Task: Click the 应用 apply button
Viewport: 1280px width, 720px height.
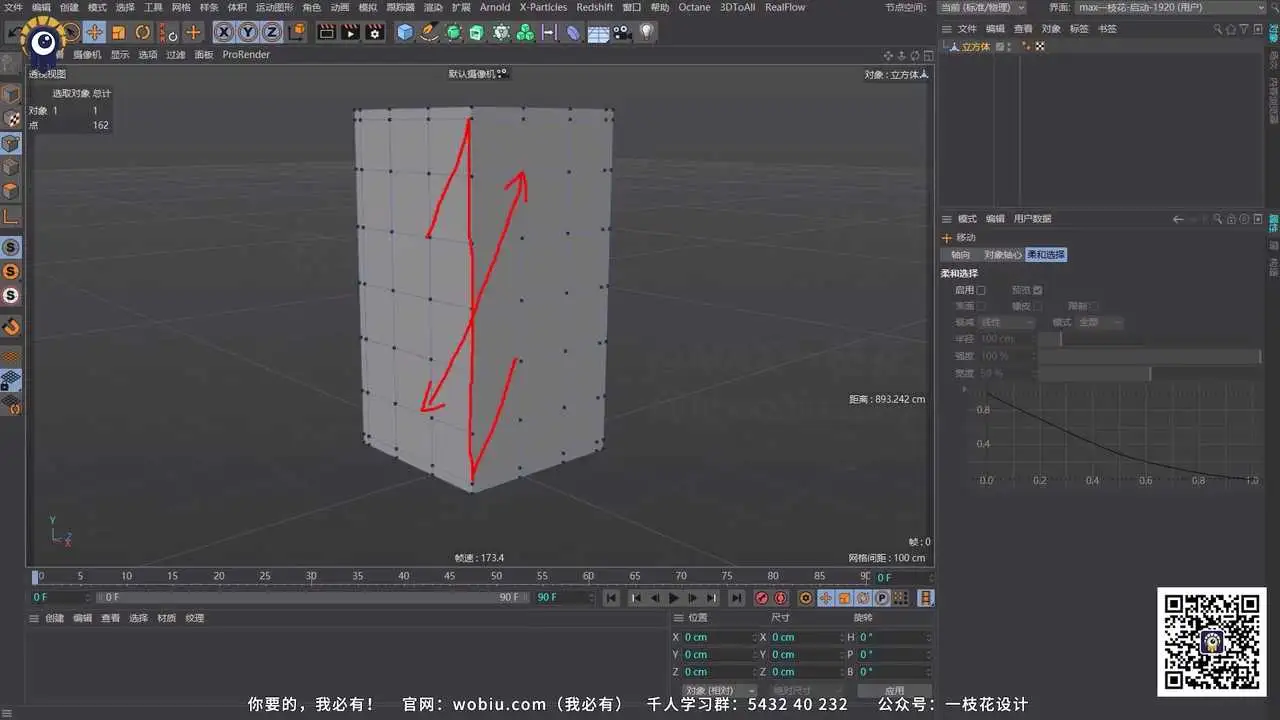Action: pos(894,691)
